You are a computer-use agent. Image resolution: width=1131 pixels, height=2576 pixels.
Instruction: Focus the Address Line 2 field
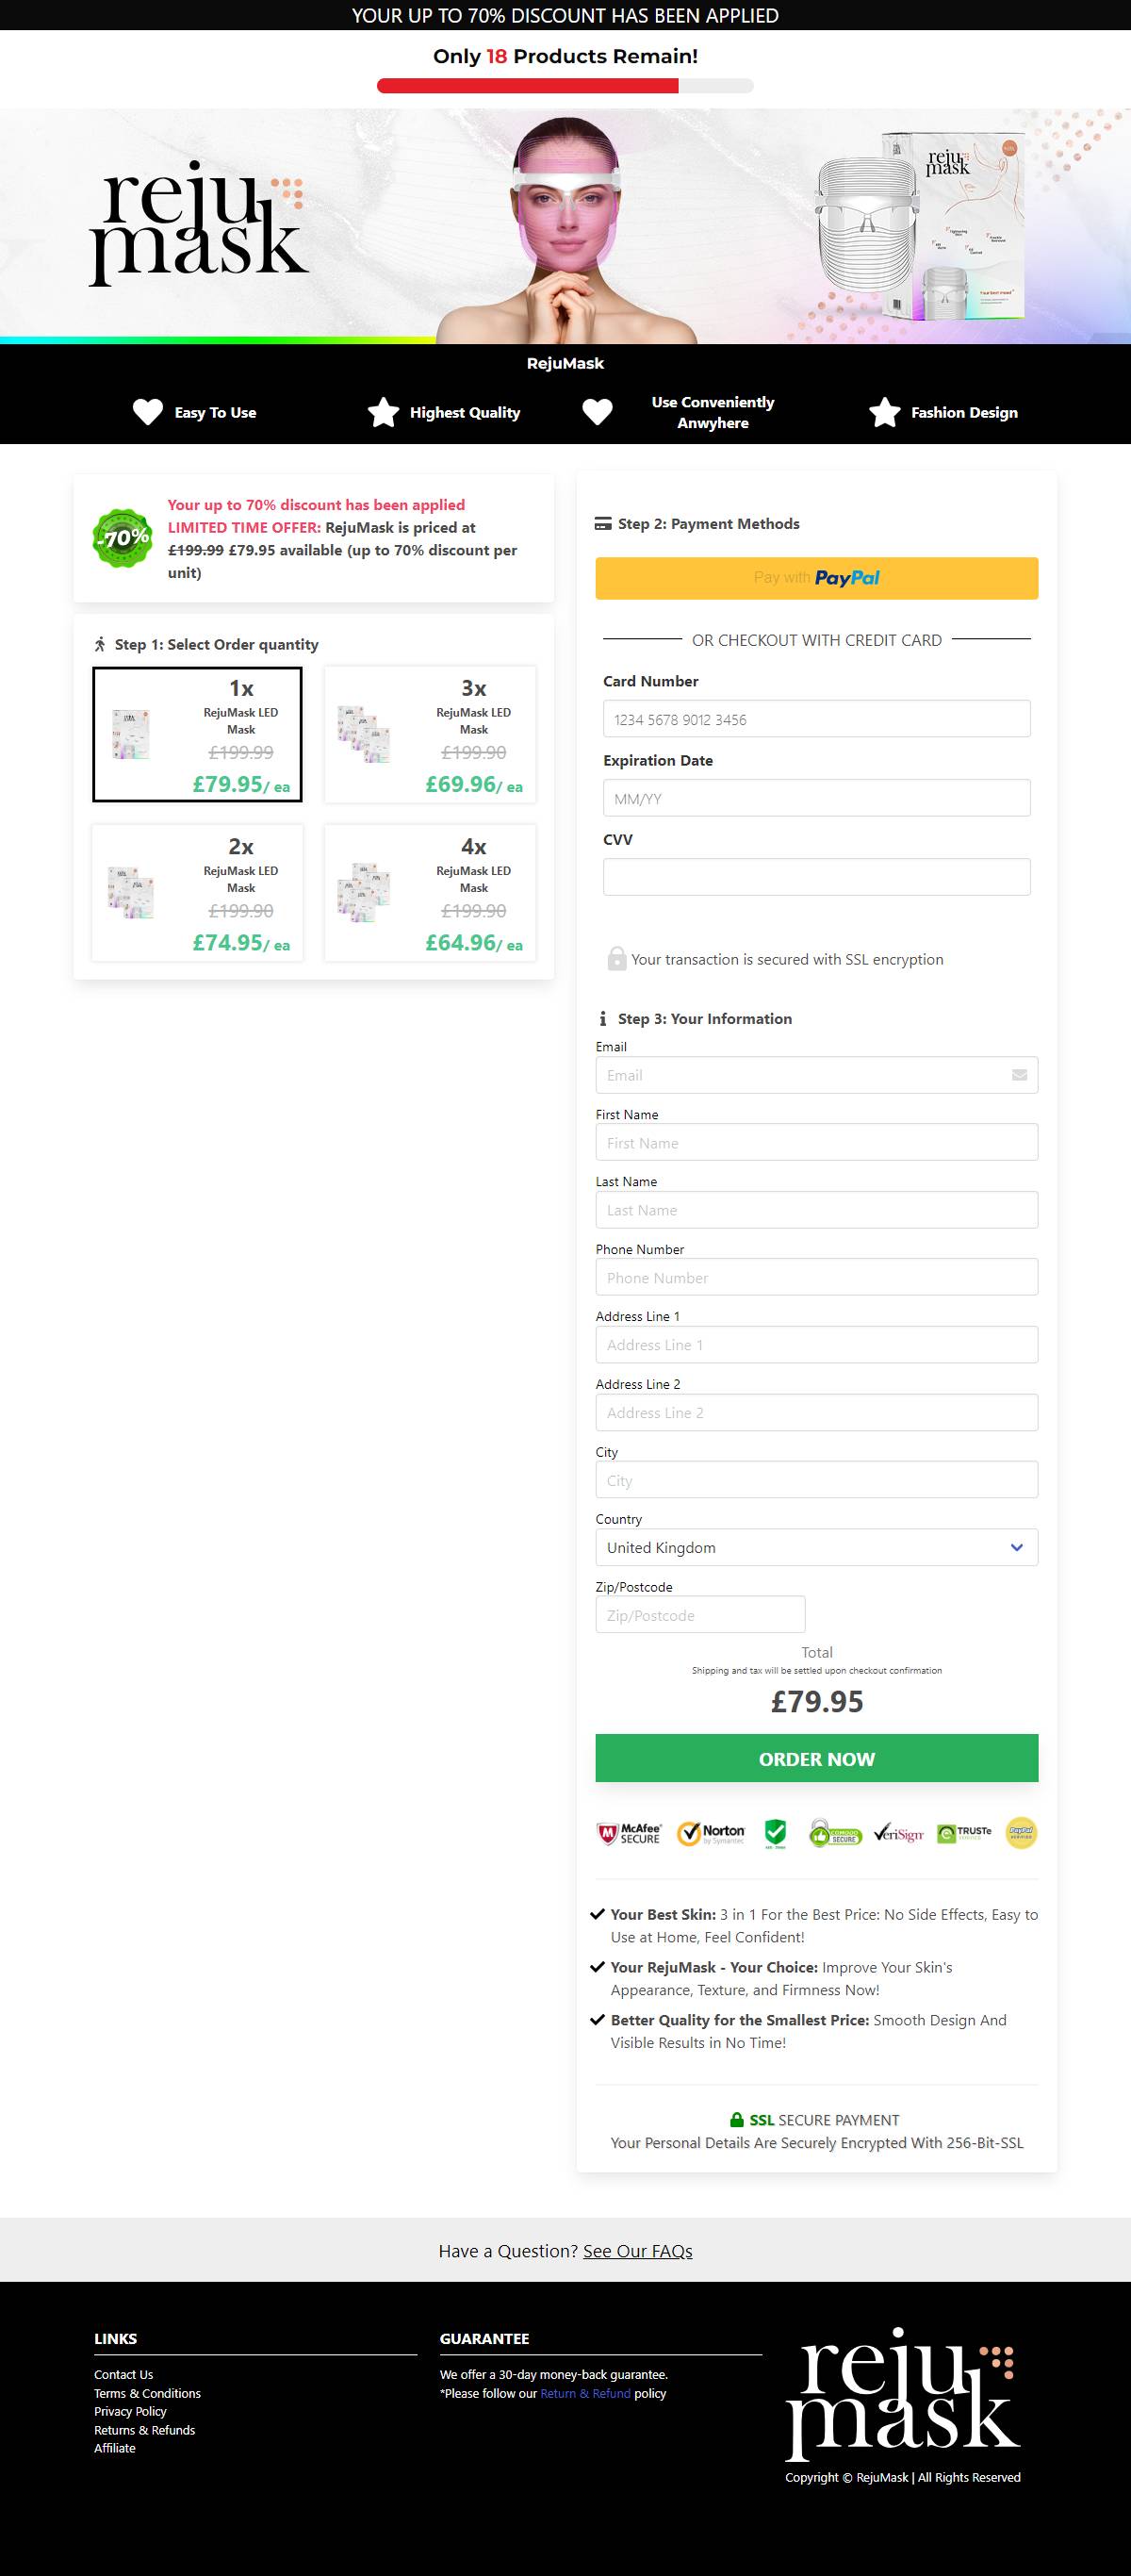tap(817, 1413)
